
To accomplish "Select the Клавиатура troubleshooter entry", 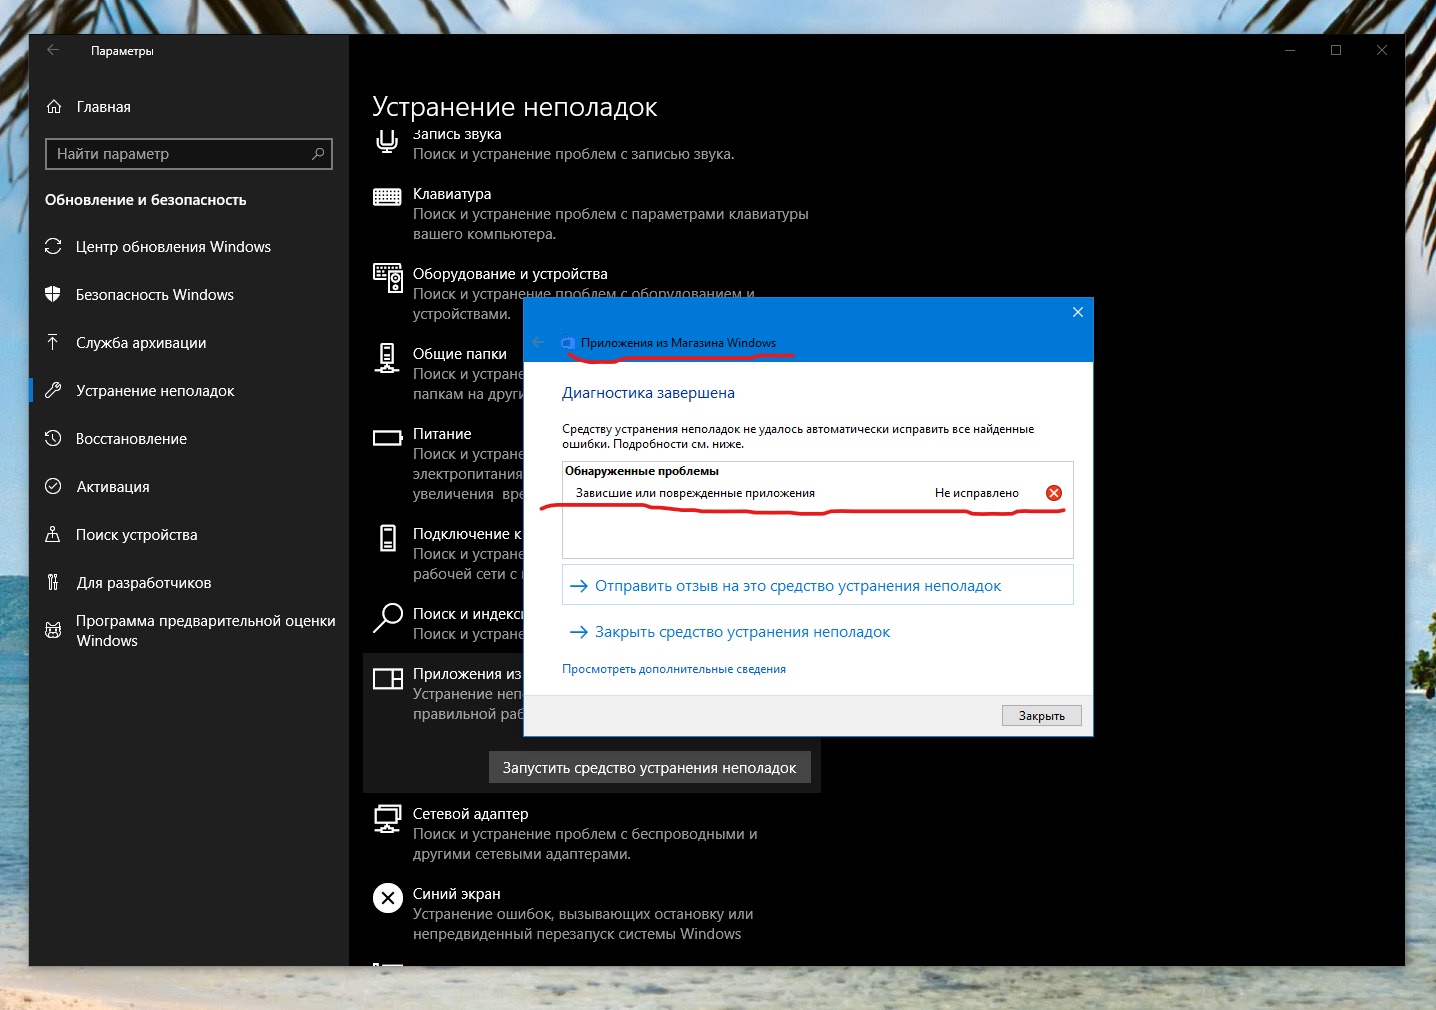I will 592,213.
